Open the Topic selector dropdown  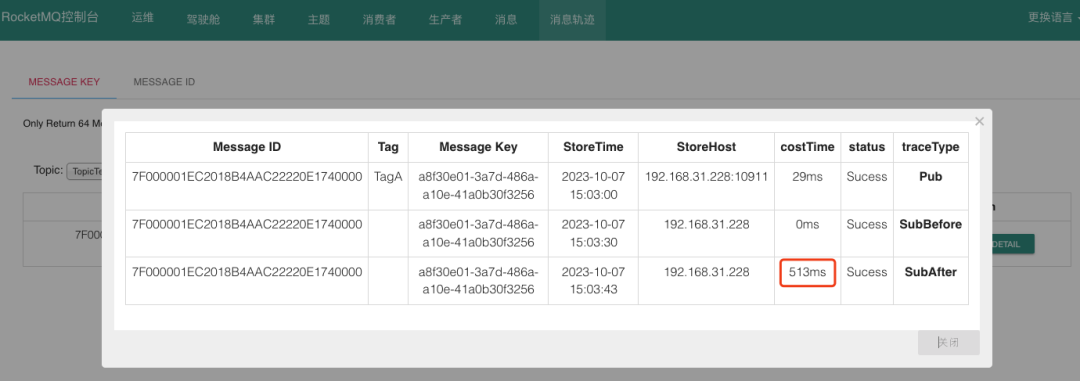coord(85,170)
